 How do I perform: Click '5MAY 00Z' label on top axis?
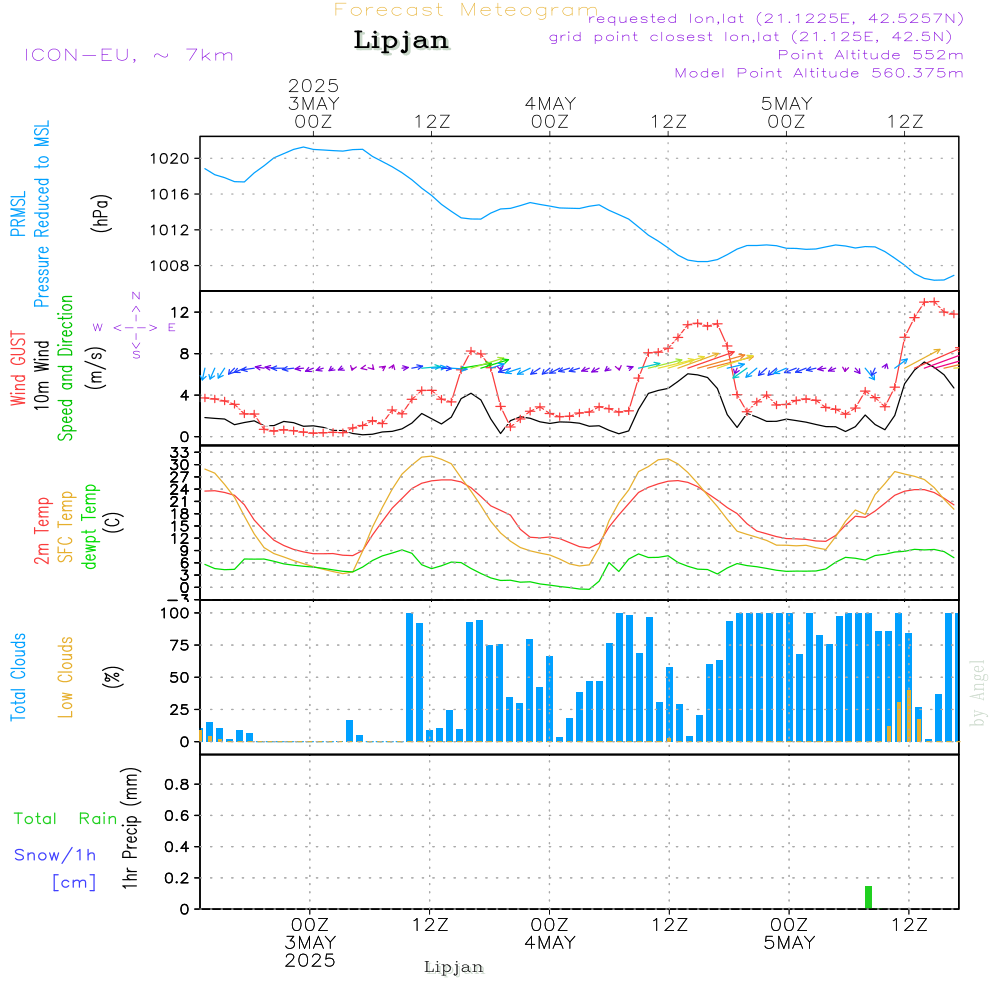(x=786, y=112)
